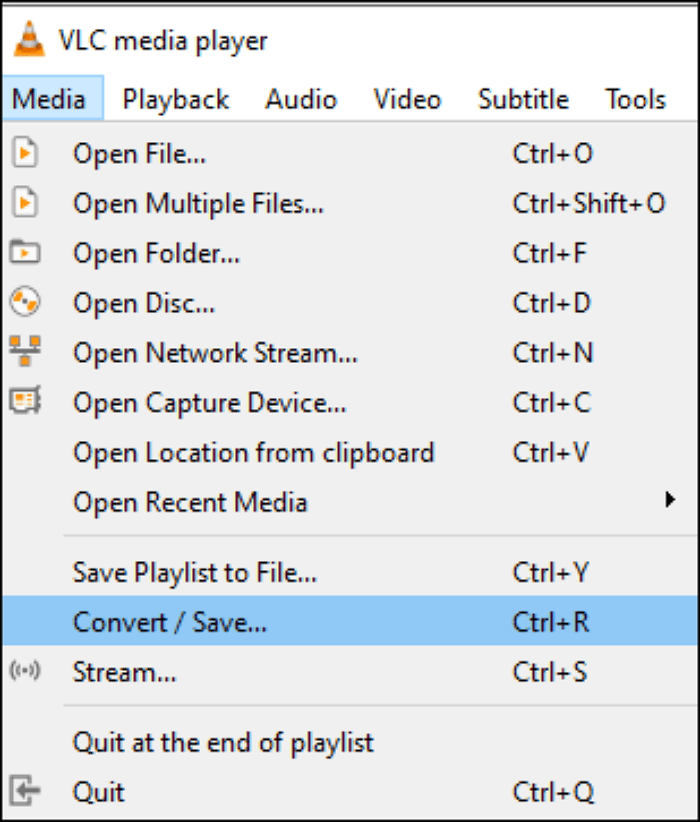Click the Quit exit icon

(x=24, y=792)
